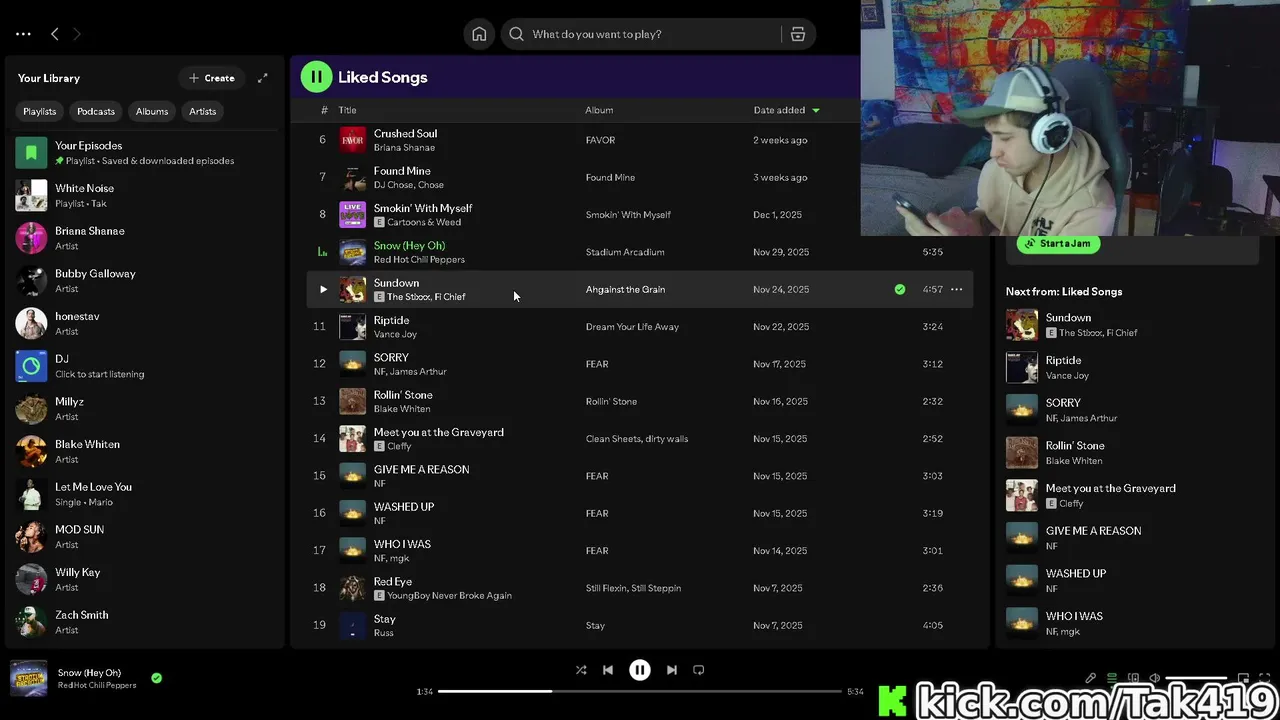This screenshot has width=1280, height=720.
Task: Go back with the left arrow
Action: tap(54, 34)
